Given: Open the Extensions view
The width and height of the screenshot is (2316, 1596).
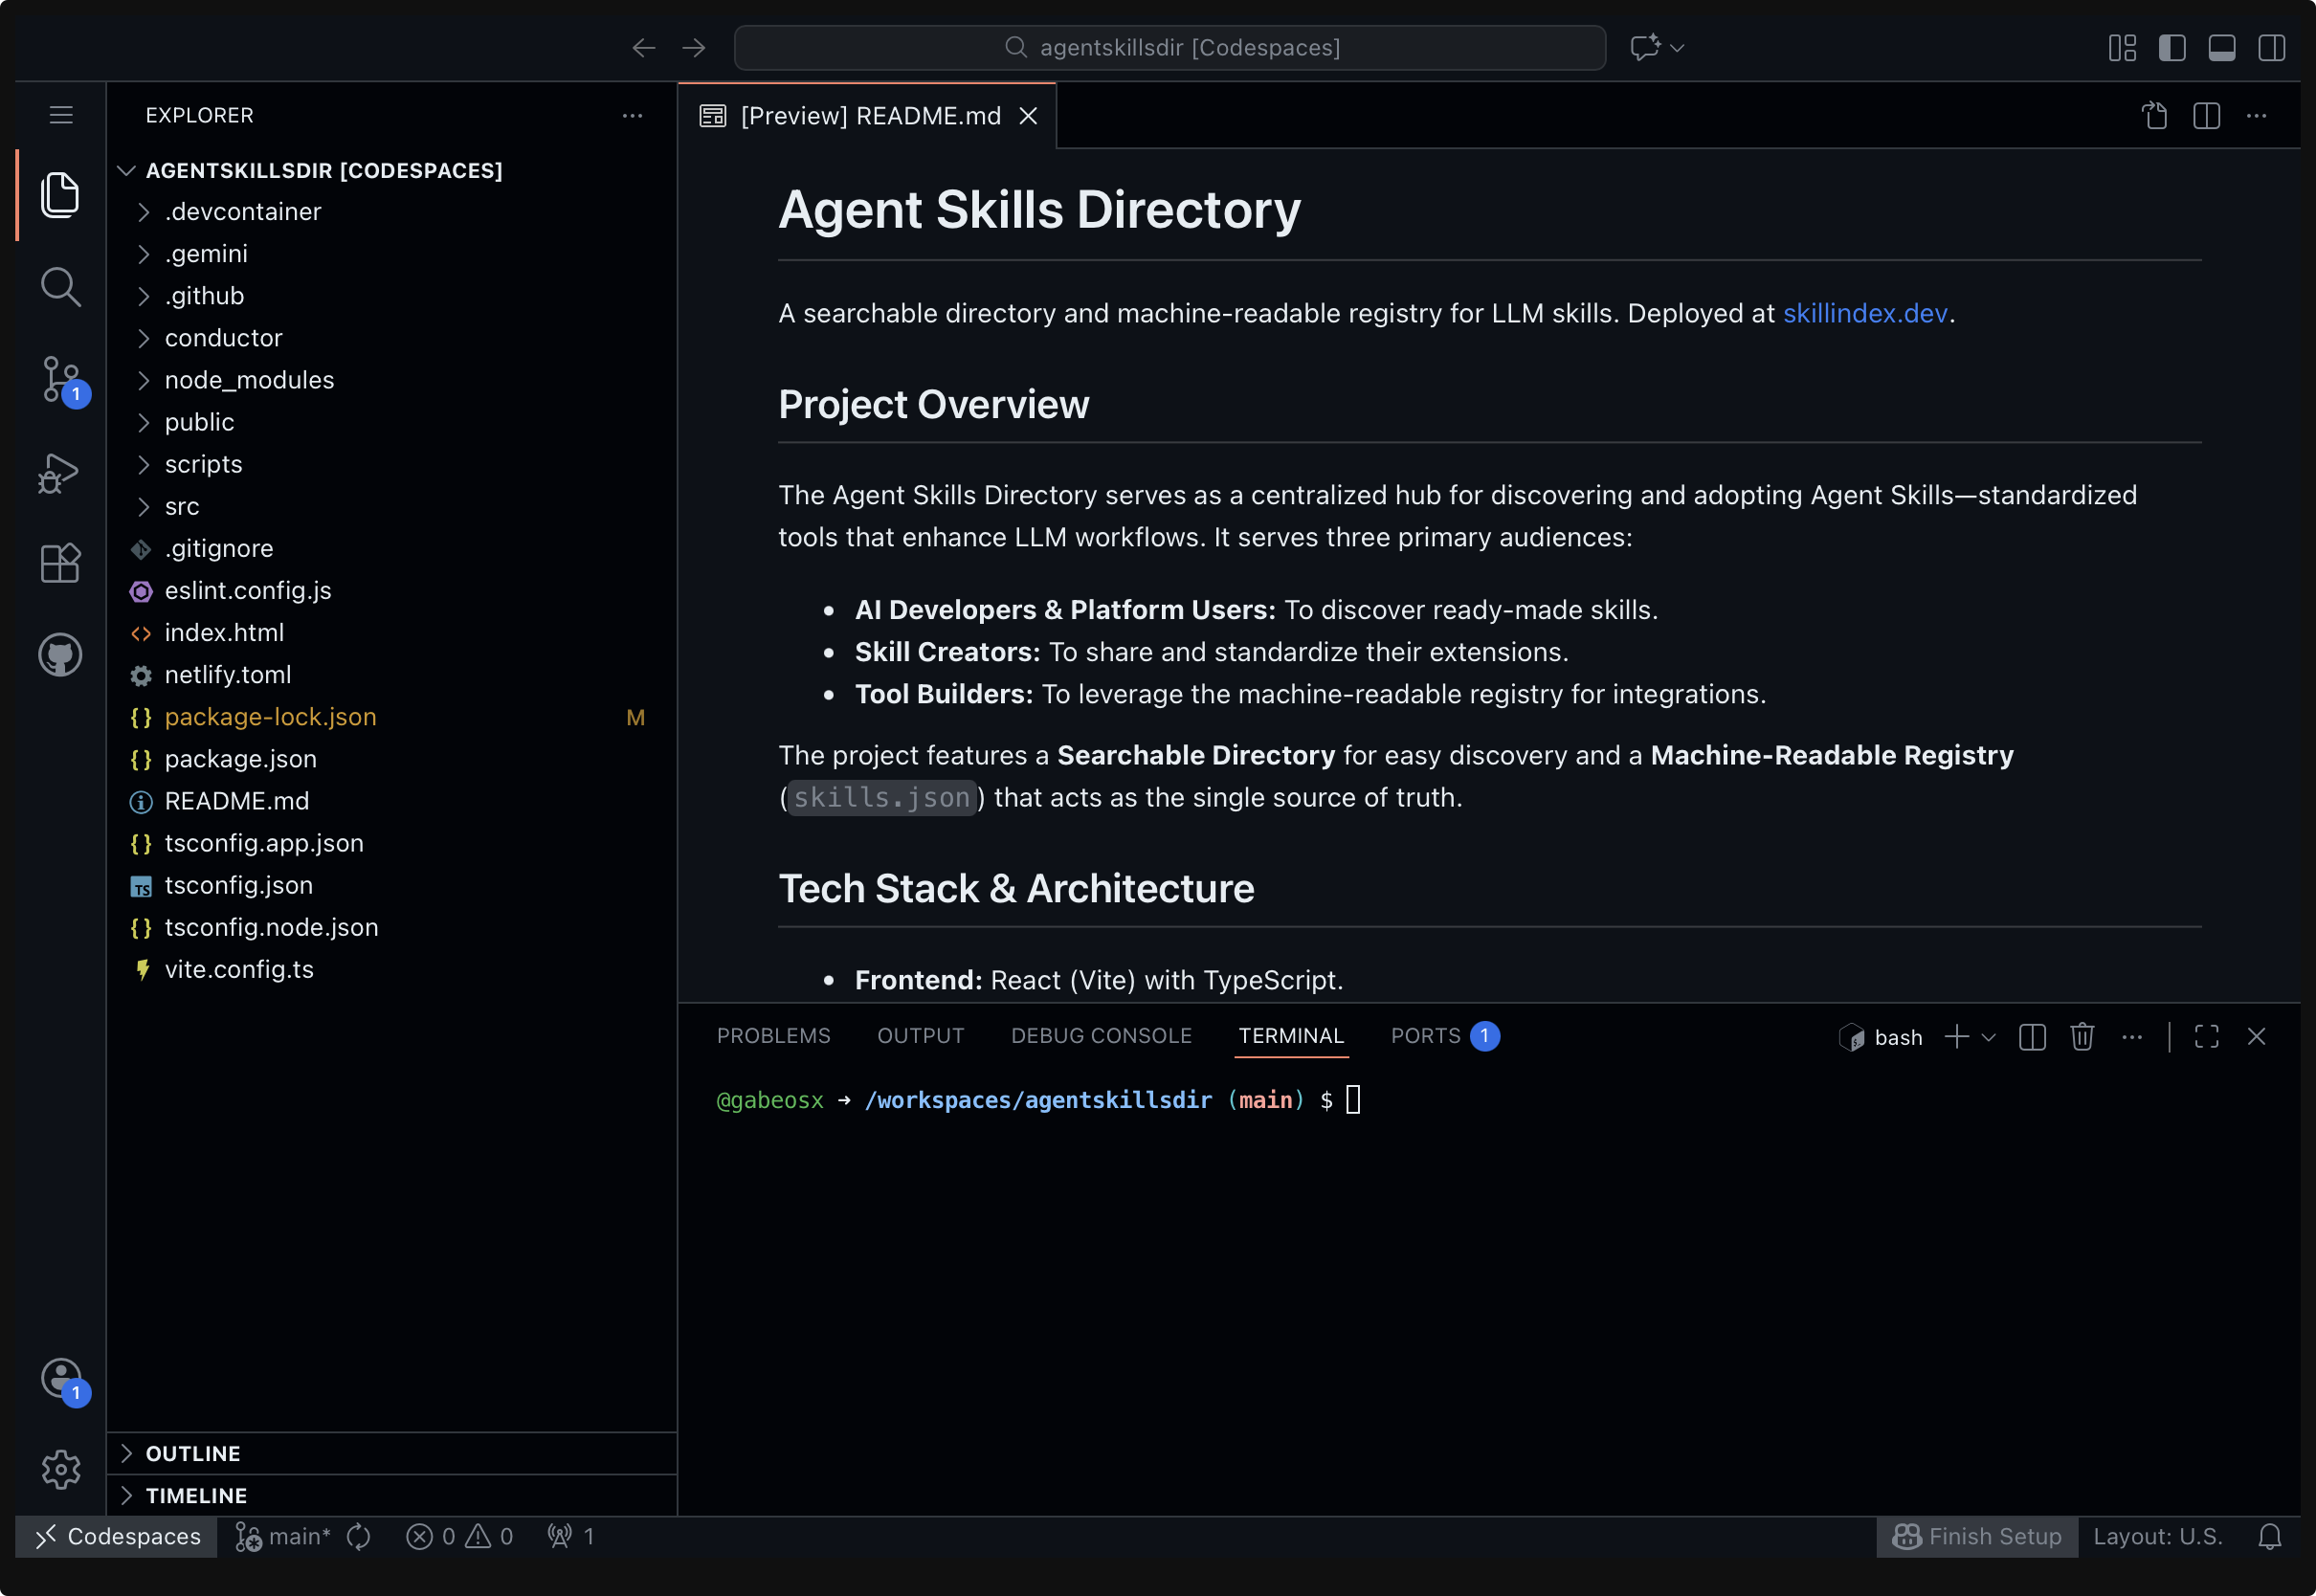Looking at the screenshot, I should pos(60,563).
